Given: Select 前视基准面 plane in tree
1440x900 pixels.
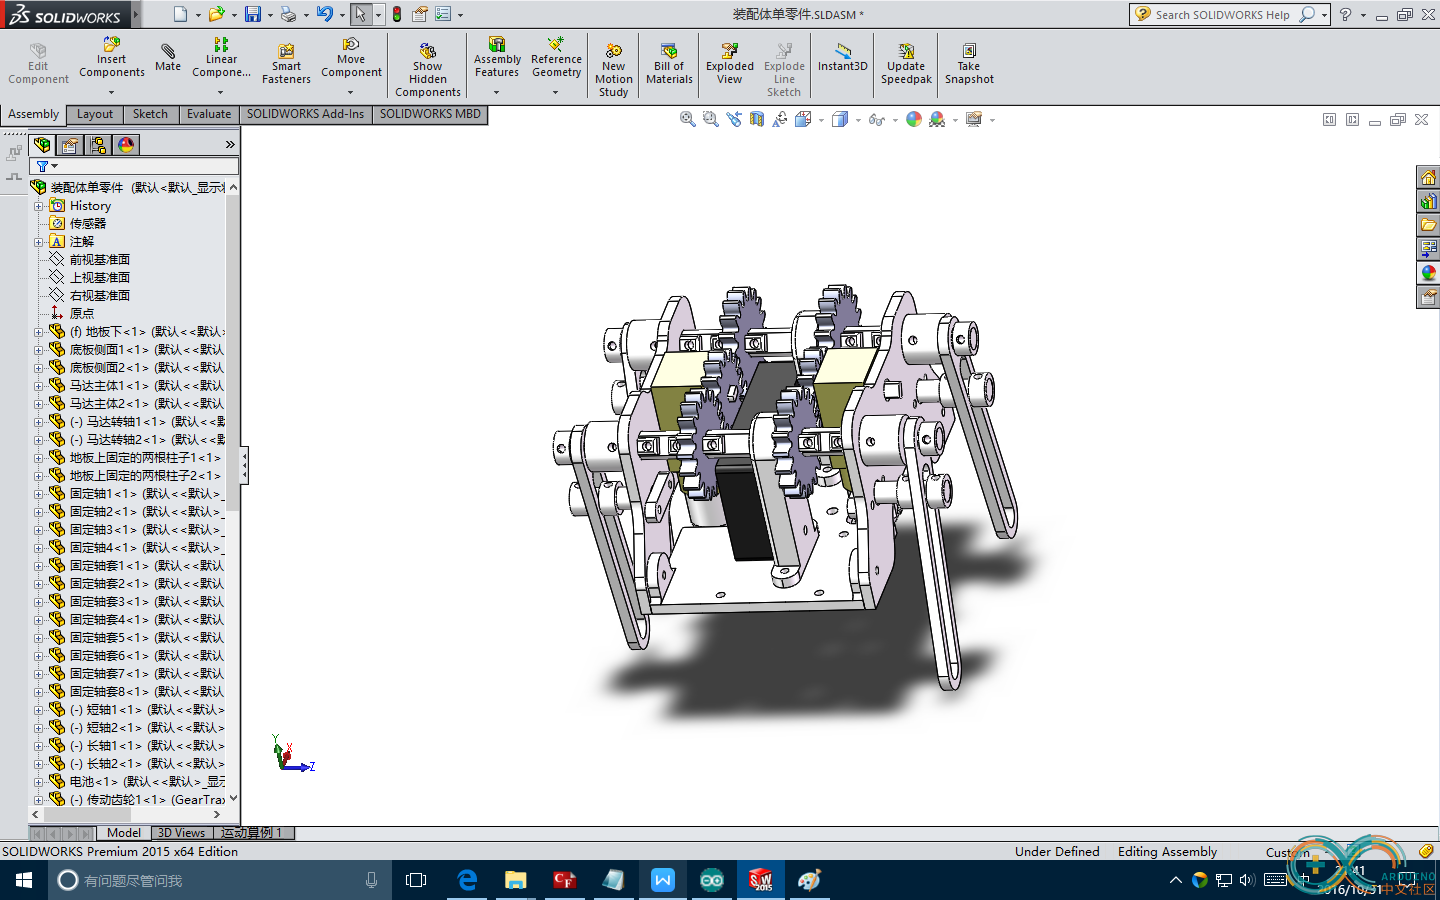Looking at the screenshot, I should (x=100, y=260).
